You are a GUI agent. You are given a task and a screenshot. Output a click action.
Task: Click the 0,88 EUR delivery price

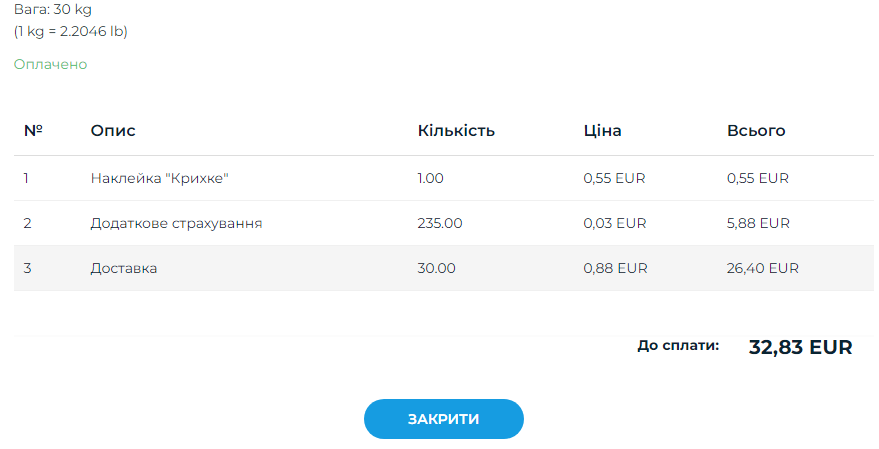(x=615, y=268)
